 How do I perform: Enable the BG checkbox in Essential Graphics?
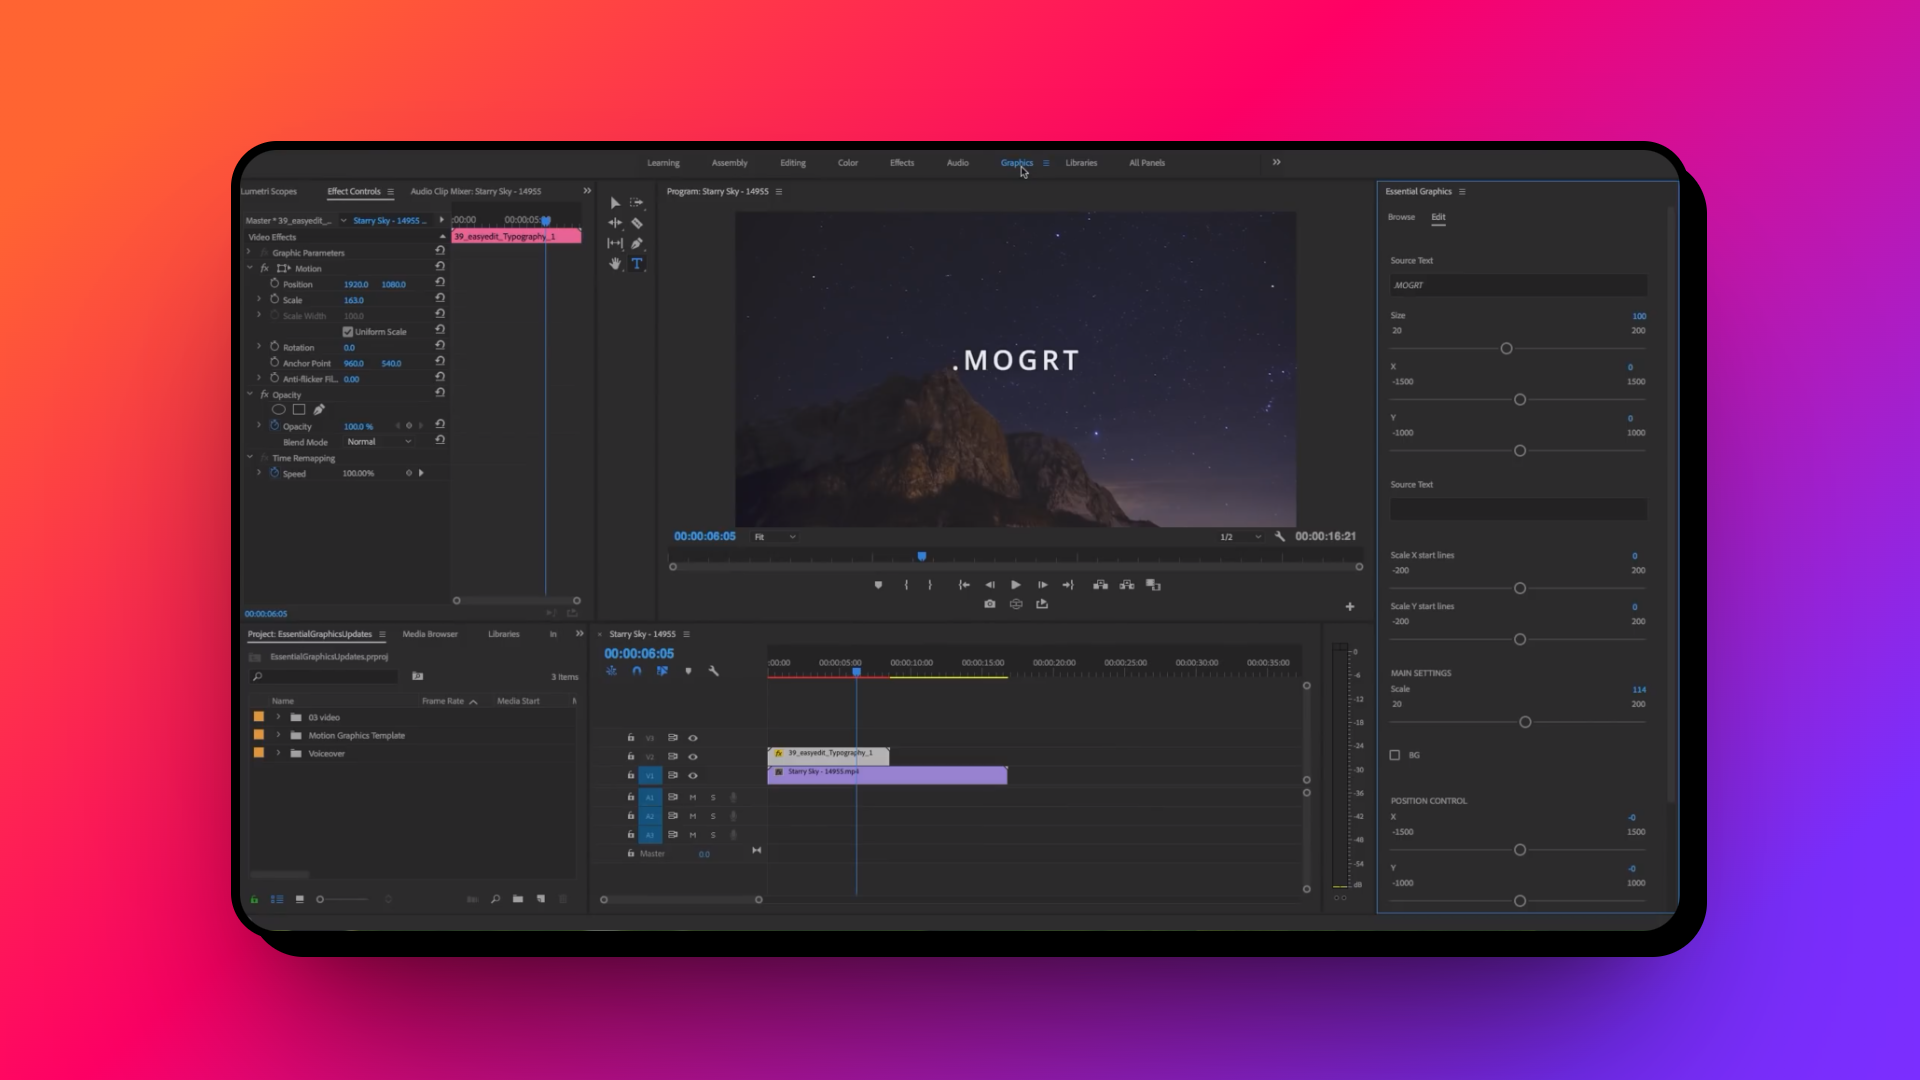click(1395, 755)
